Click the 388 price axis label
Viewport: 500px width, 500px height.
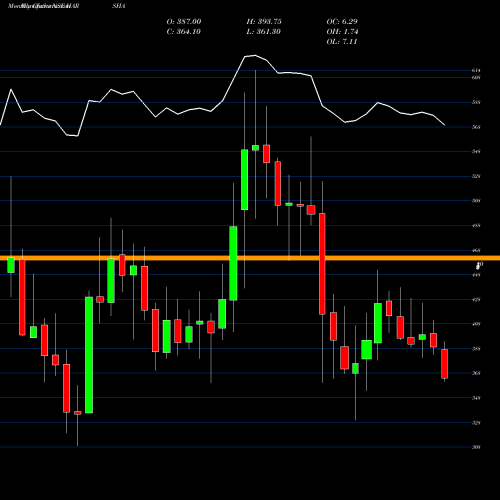coord(476,349)
